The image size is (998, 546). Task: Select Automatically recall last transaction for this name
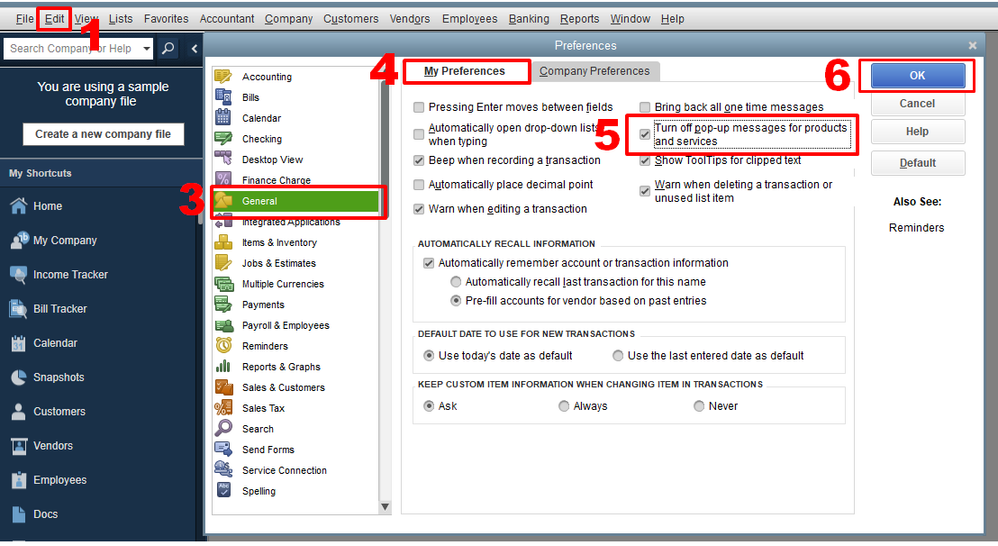pos(456,282)
